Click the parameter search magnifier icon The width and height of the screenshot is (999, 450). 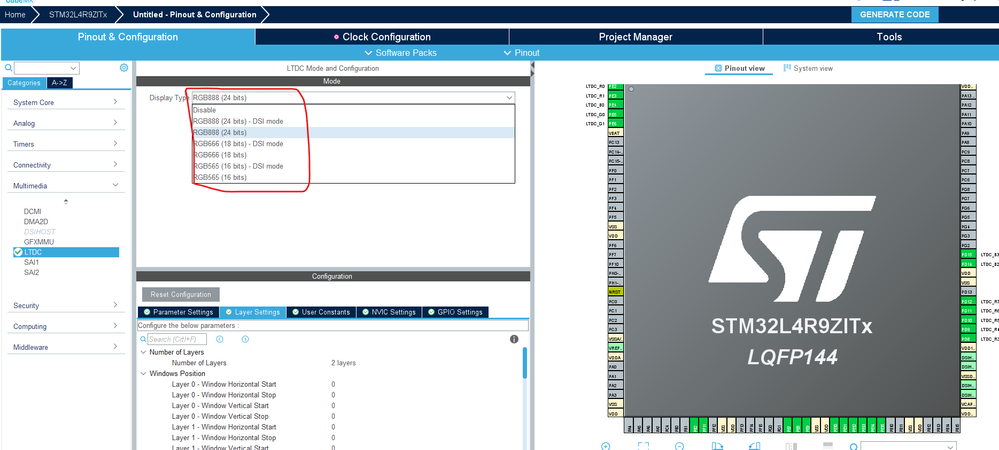[x=143, y=339]
